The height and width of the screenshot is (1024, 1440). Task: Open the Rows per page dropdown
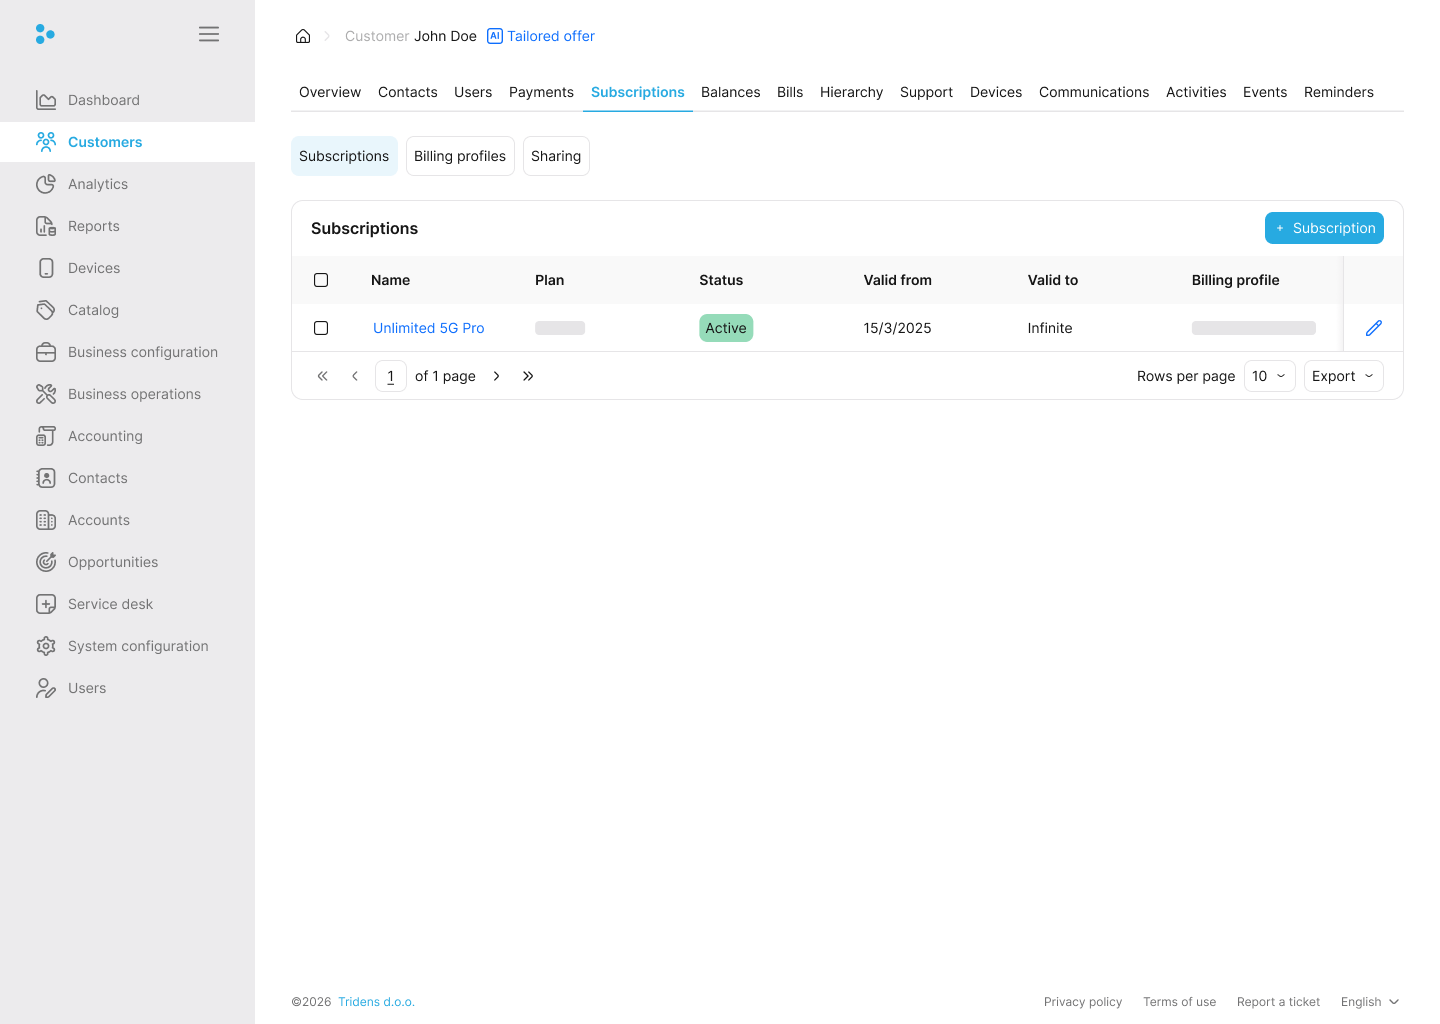[x=1269, y=375]
